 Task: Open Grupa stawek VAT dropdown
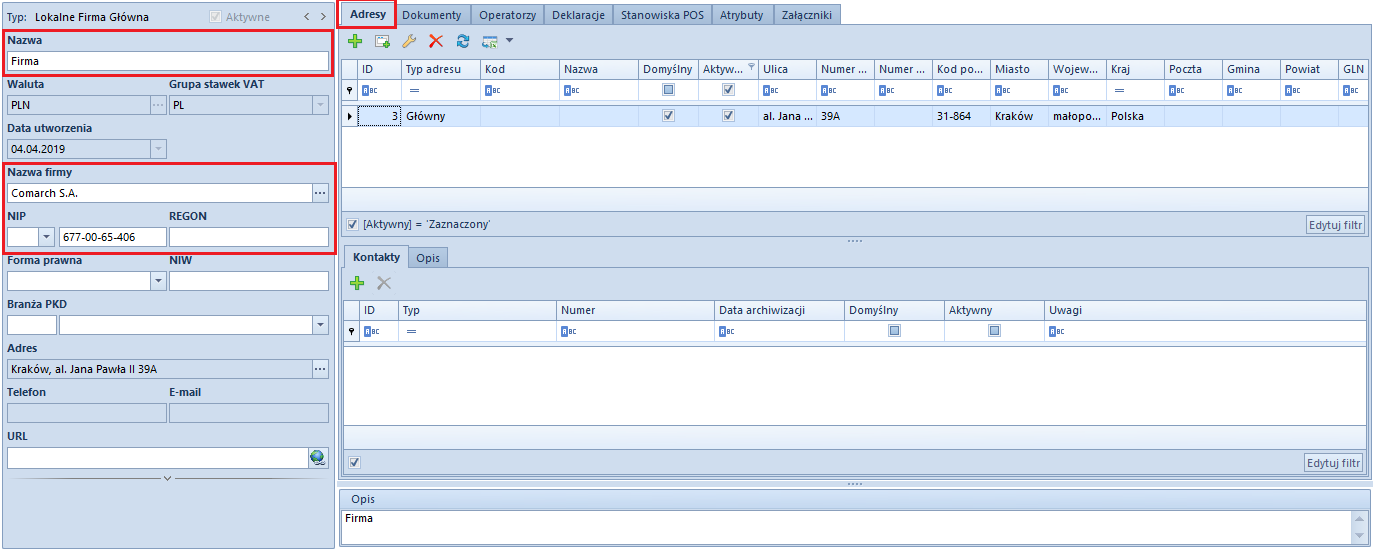coord(320,104)
